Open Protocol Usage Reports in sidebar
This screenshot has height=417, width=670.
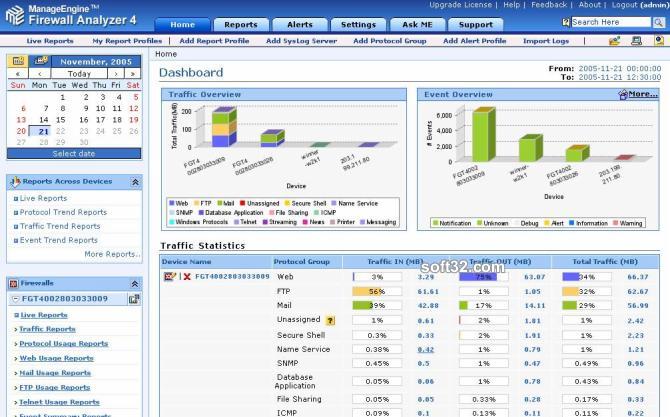click(64, 344)
